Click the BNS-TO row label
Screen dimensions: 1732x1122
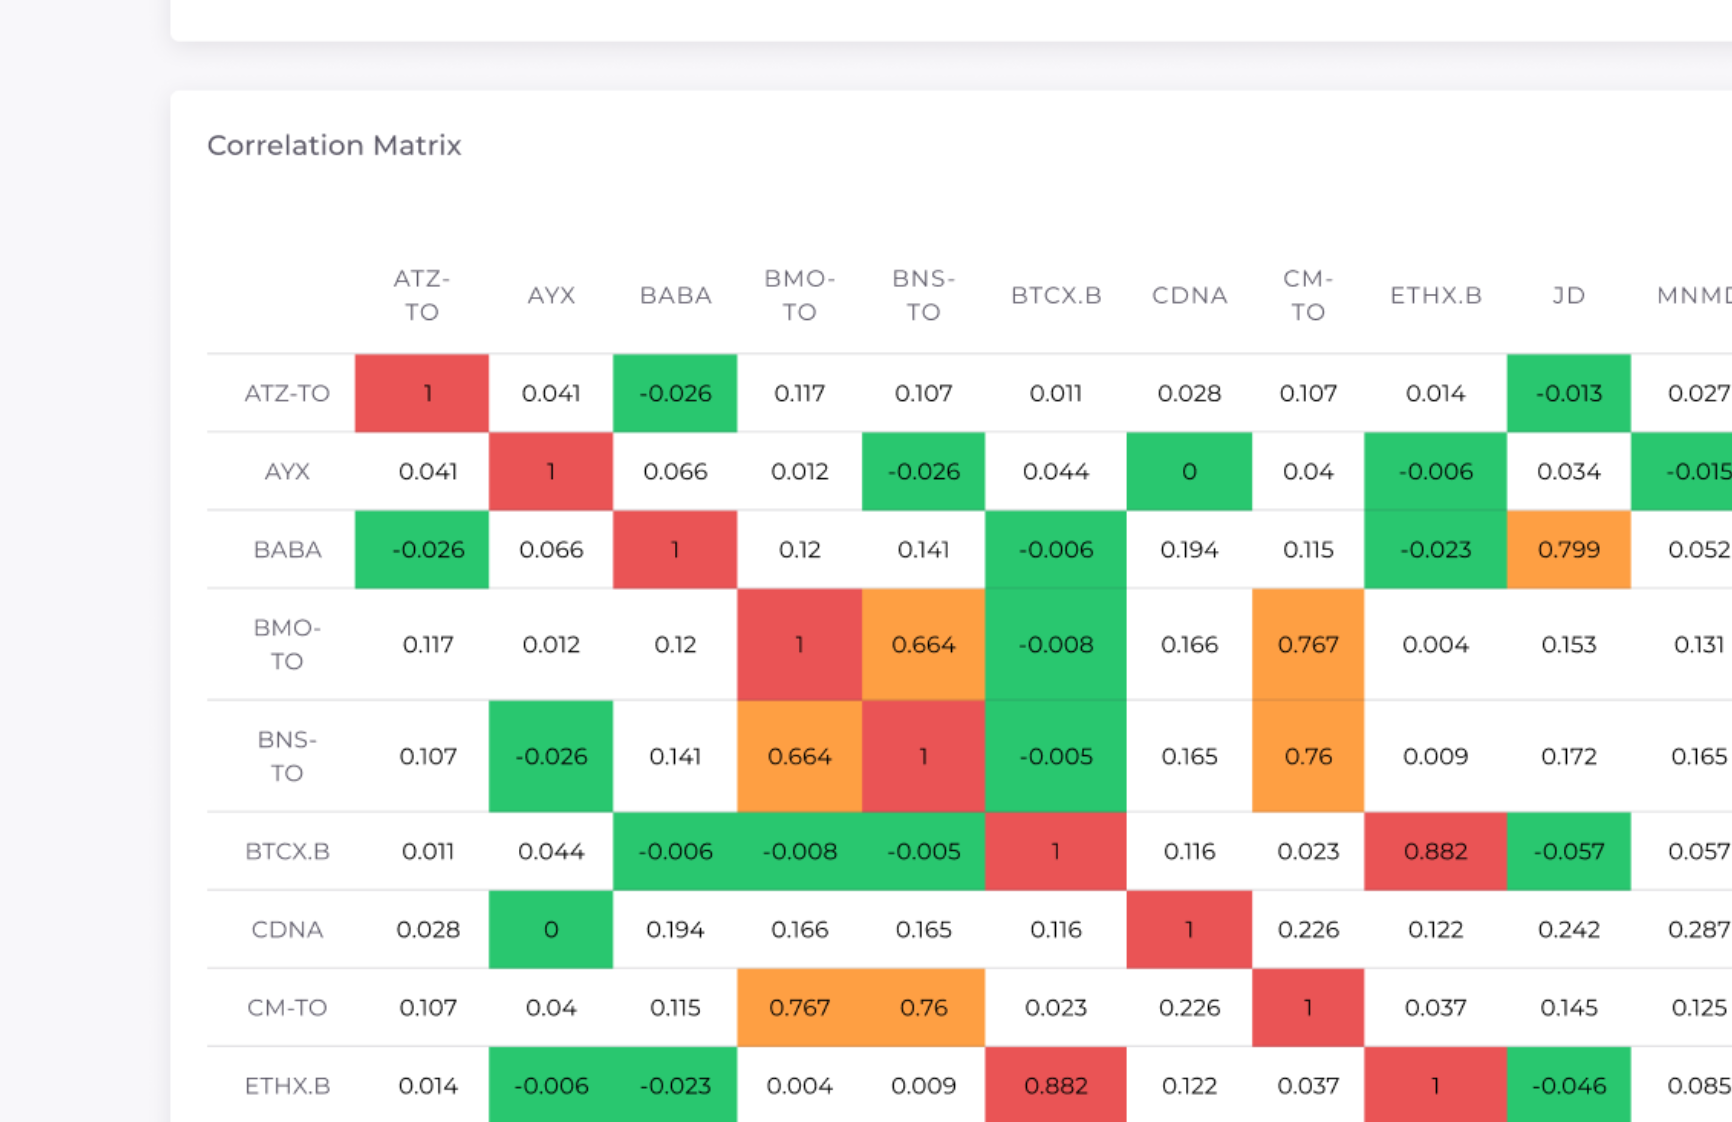coord(288,756)
